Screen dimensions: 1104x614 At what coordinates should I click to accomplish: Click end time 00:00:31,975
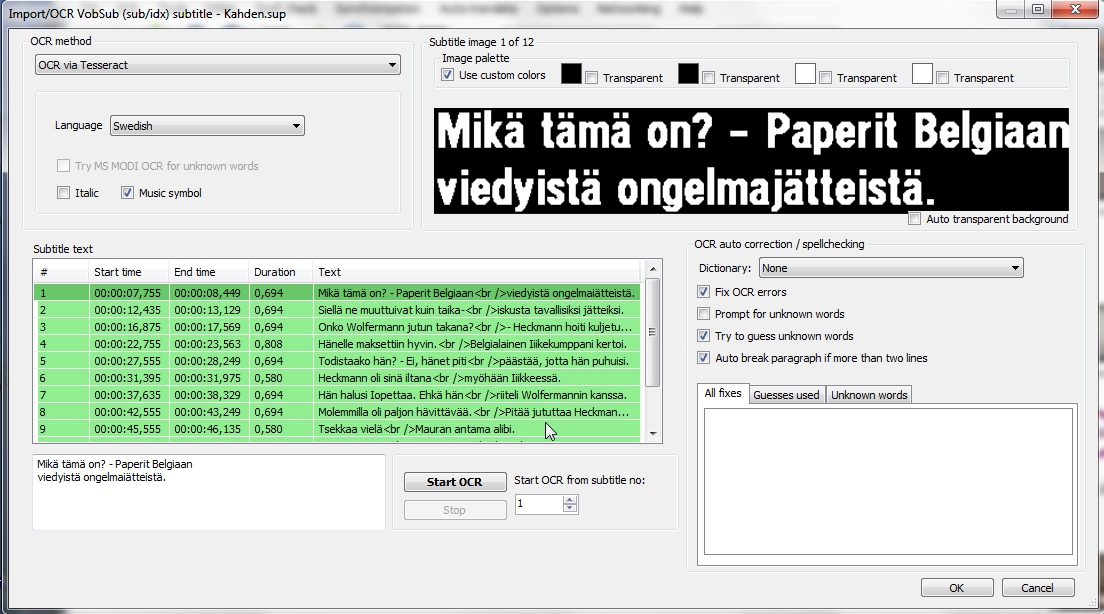(x=208, y=377)
